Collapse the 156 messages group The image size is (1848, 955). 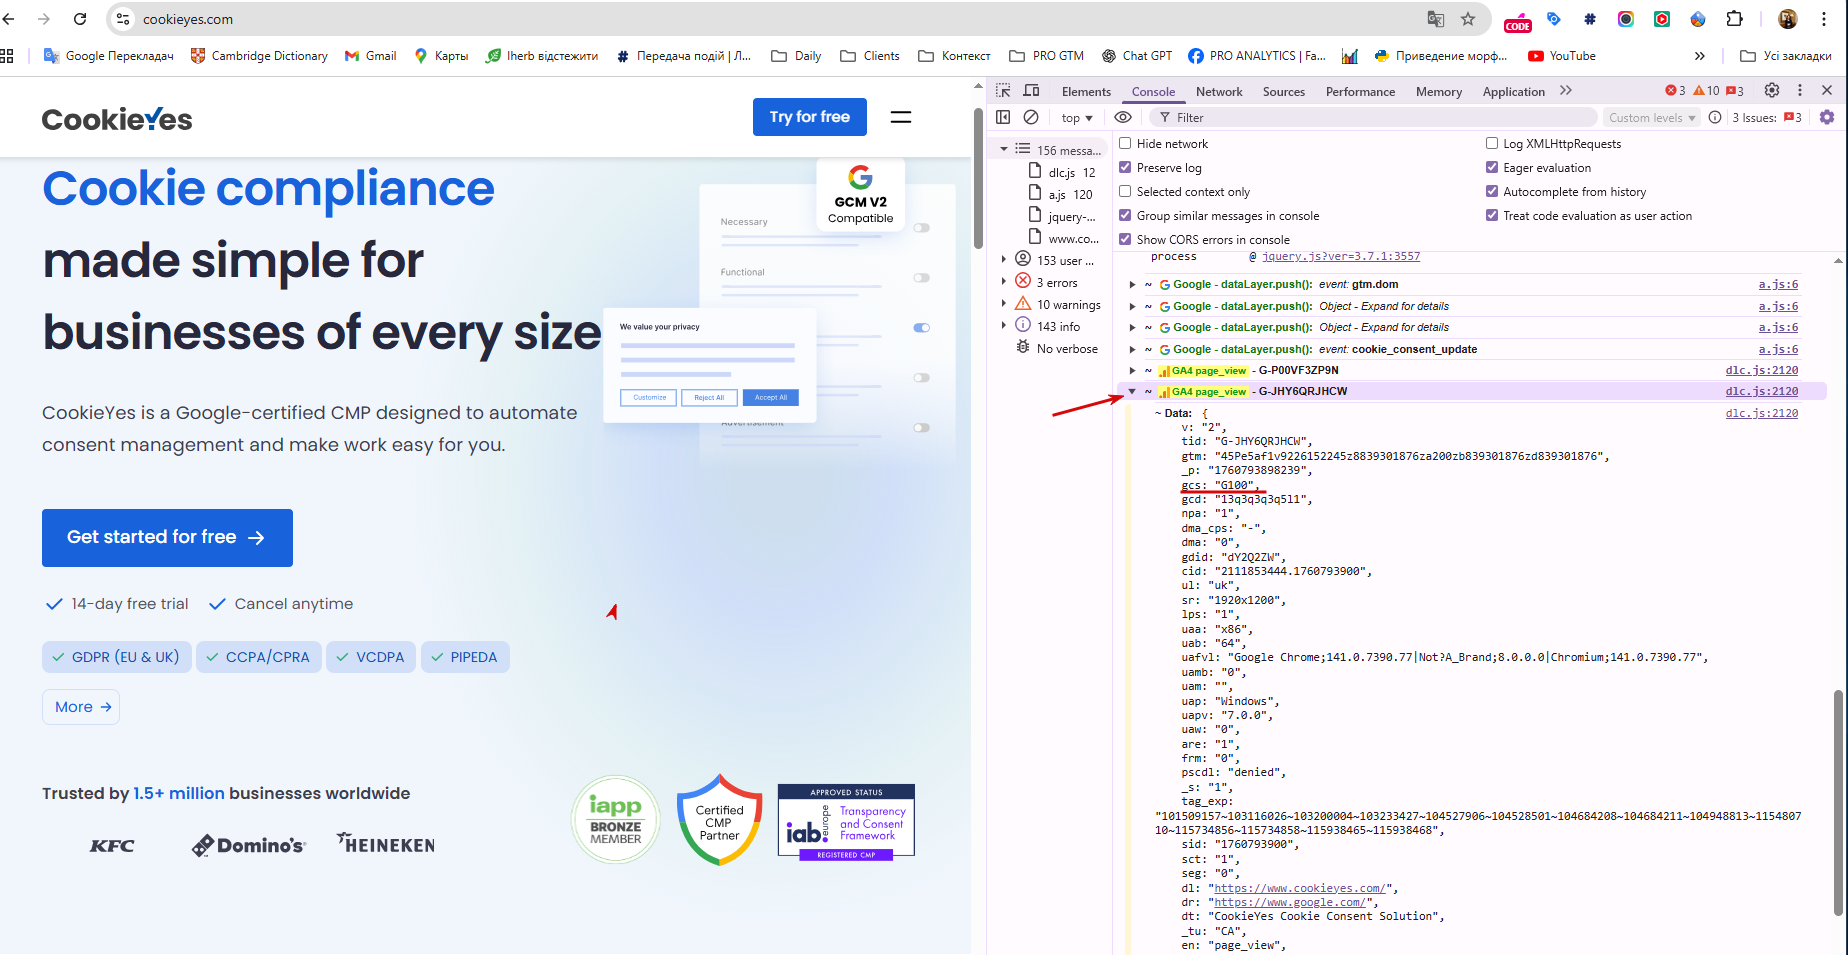pyautogui.click(x=1004, y=150)
